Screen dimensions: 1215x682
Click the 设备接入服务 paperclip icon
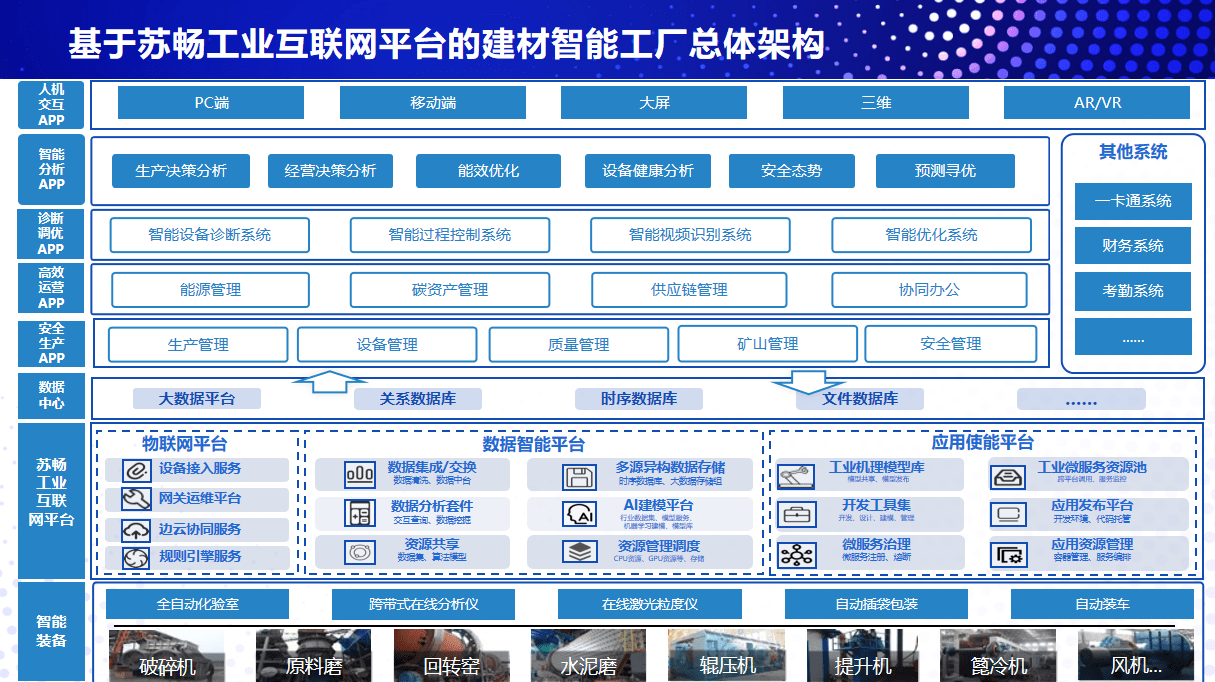pyautogui.click(x=136, y=470)
